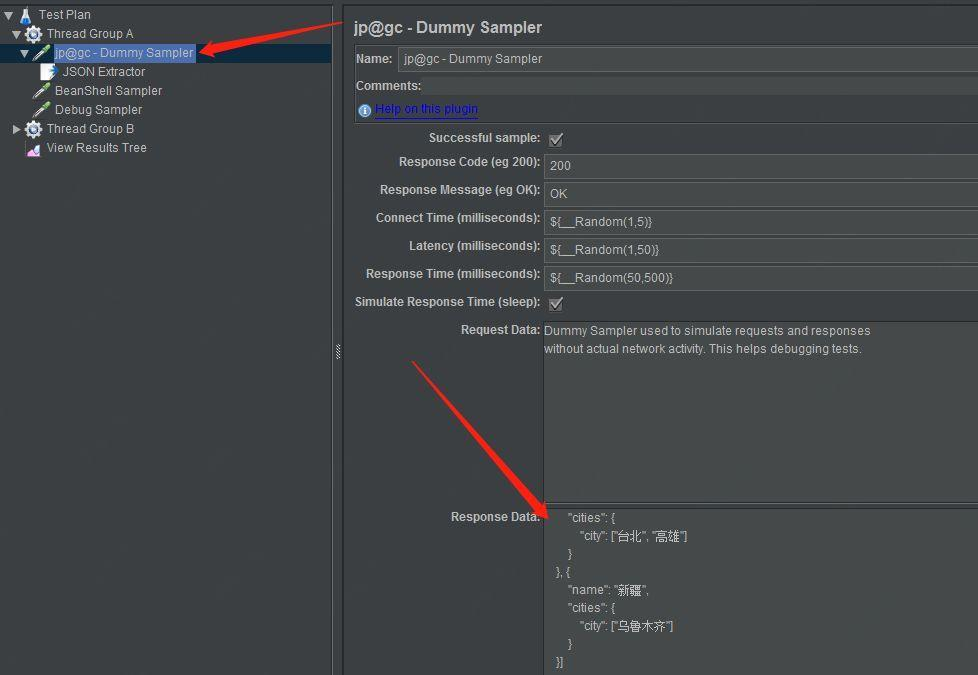The height and width of the screenshot is (675, 978).
Task: Click the View Results Tree icon
Action: click(x=34, y=148)
